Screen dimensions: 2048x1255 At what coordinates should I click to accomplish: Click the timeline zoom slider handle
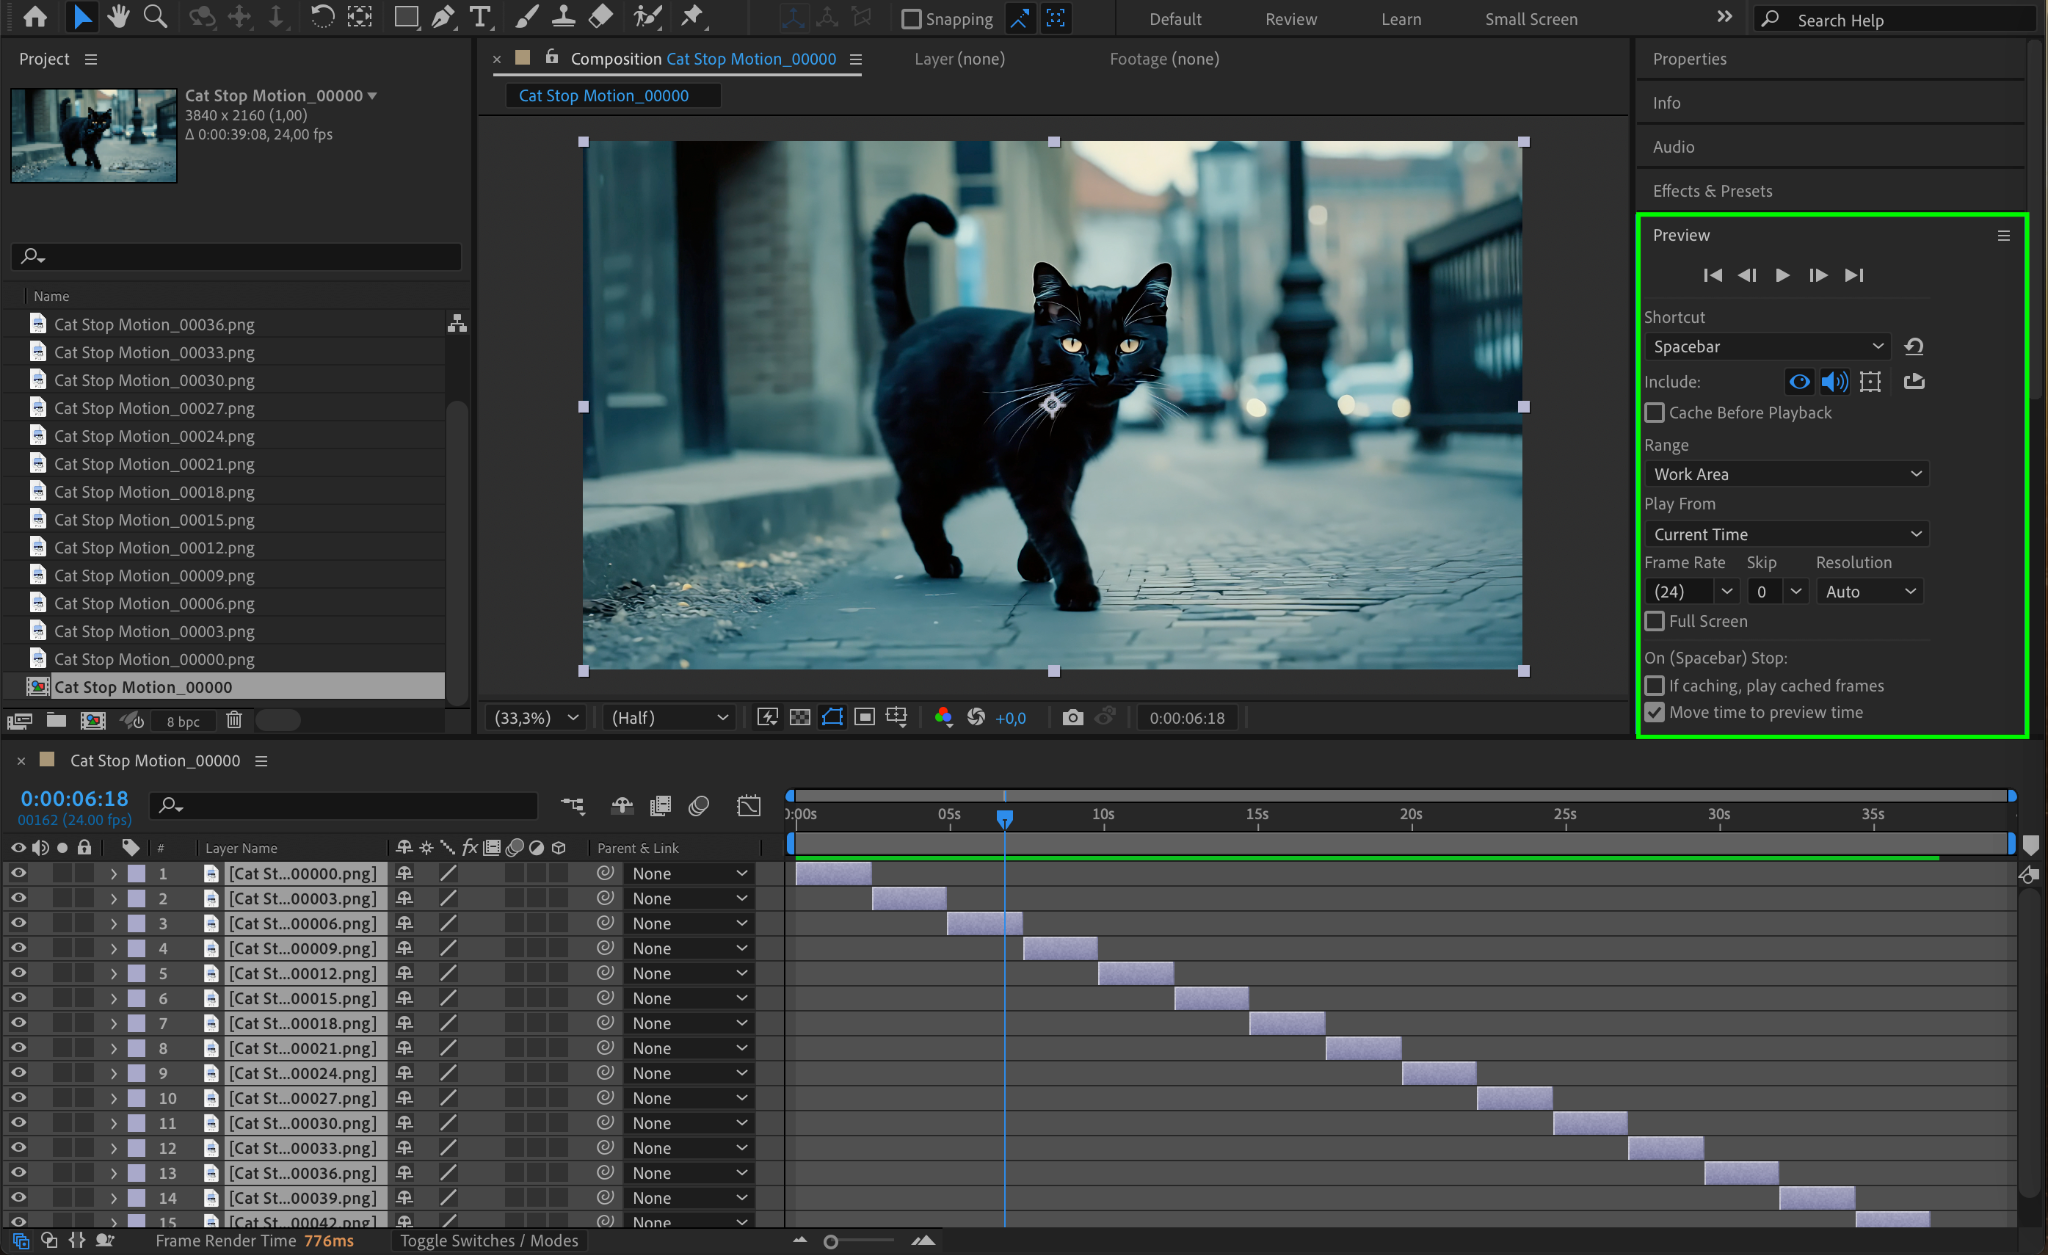(x=830, y=1241)
